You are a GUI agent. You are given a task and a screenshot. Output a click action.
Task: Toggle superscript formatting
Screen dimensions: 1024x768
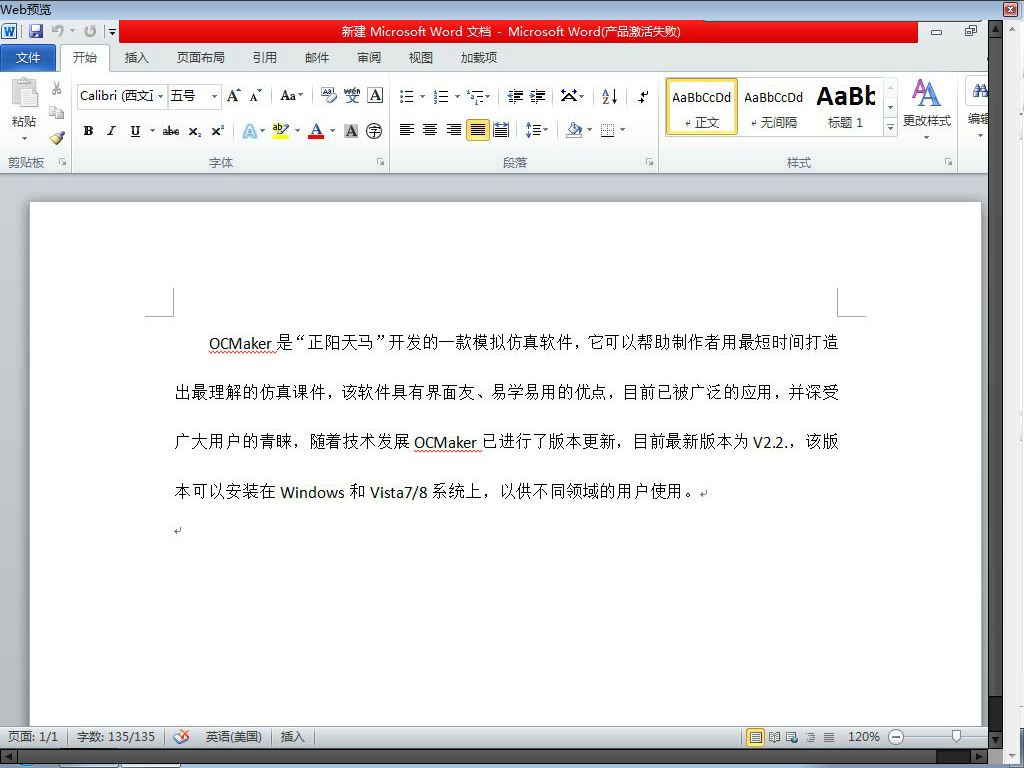click(217, 131)
